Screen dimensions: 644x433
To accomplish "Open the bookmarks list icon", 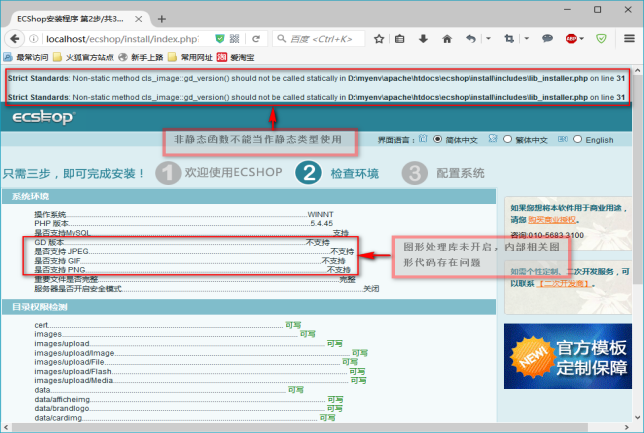I will click(x=400, y=39).
